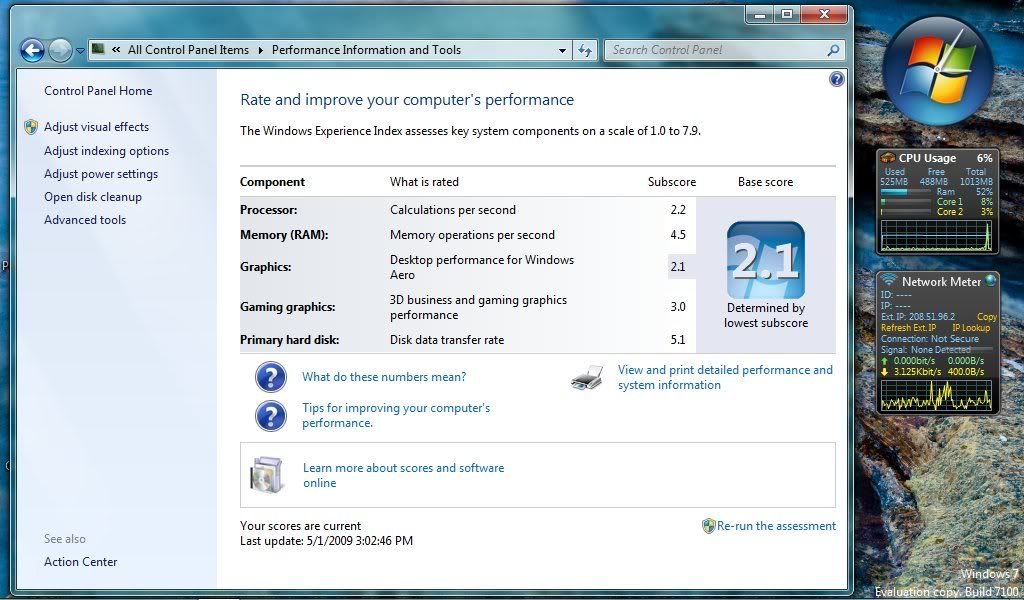Image resolution: width=1024 pixels, height=600 pixels.
Task: Open Control Panel Home
Action: [98, 91]
